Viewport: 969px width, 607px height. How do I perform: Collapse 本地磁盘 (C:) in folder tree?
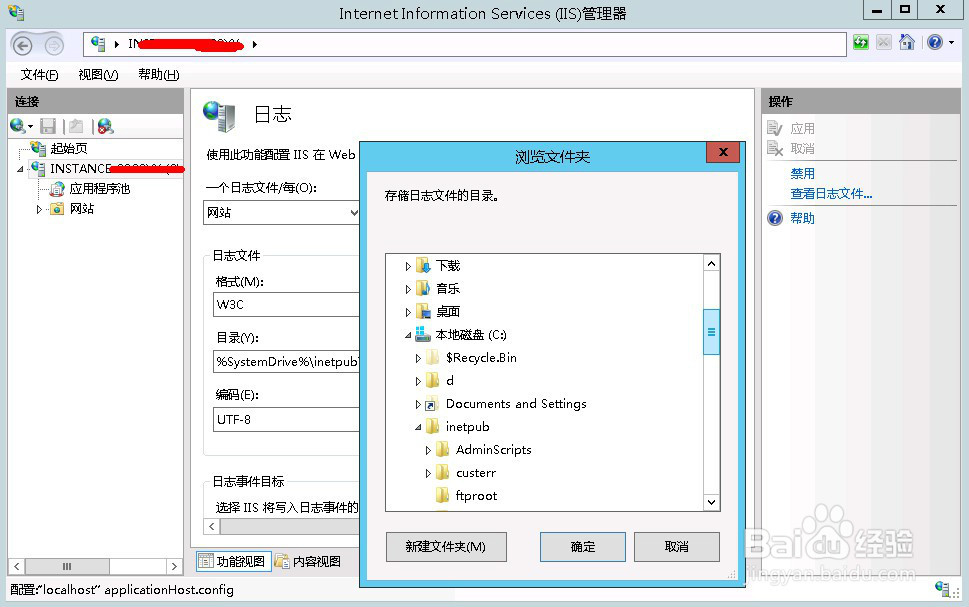point(408,335)
